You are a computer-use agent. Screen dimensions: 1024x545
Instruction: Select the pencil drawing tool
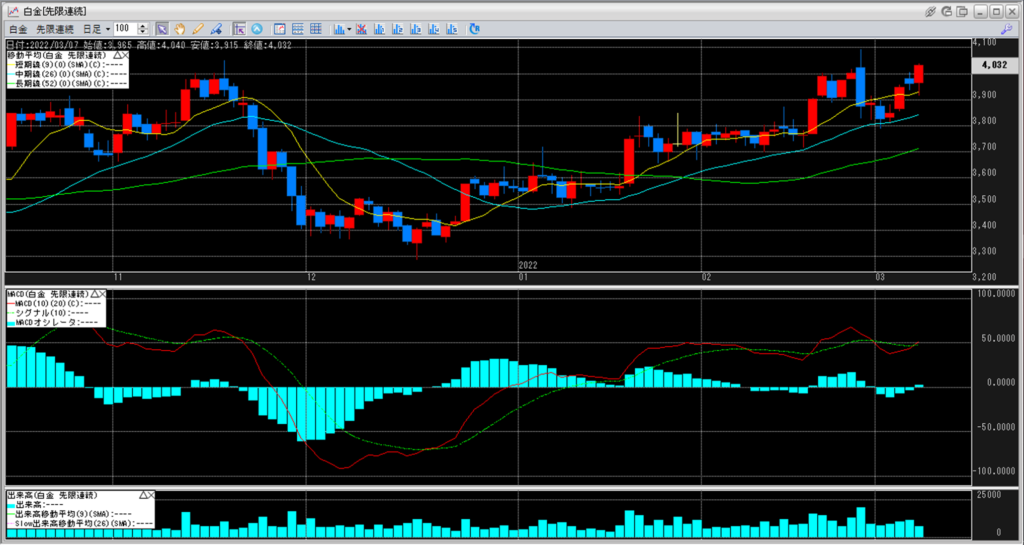click(x=197, y=29)
